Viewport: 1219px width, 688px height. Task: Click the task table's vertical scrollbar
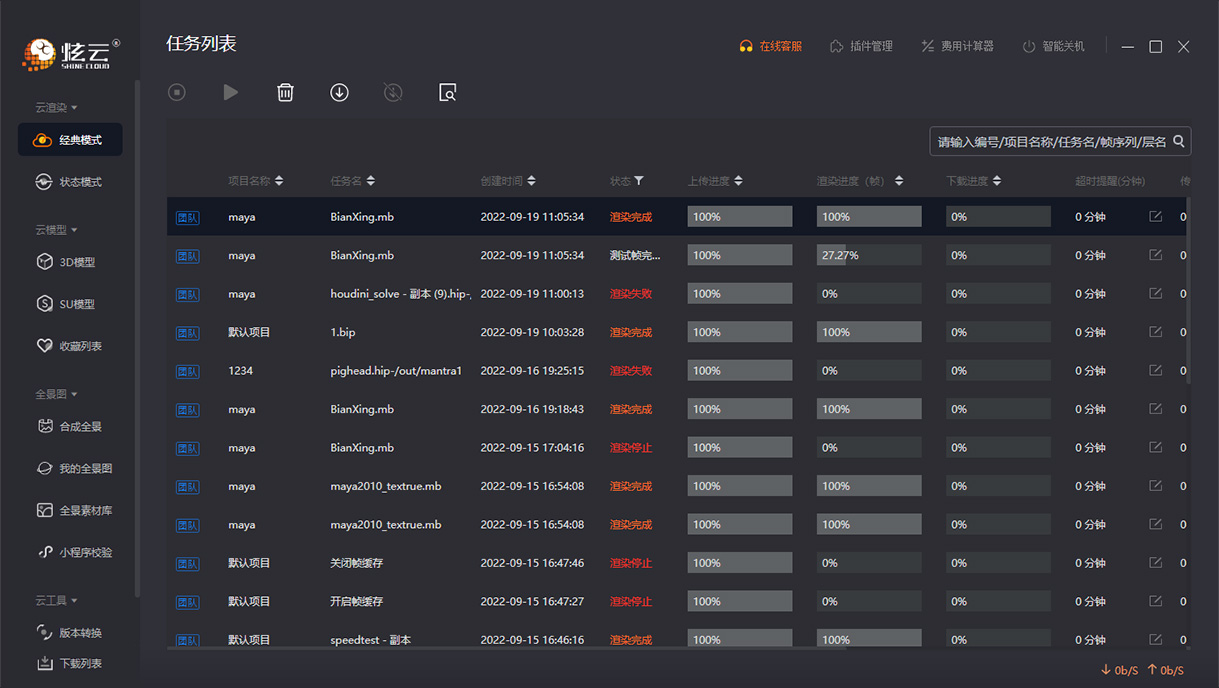(x=1189, y=290)
